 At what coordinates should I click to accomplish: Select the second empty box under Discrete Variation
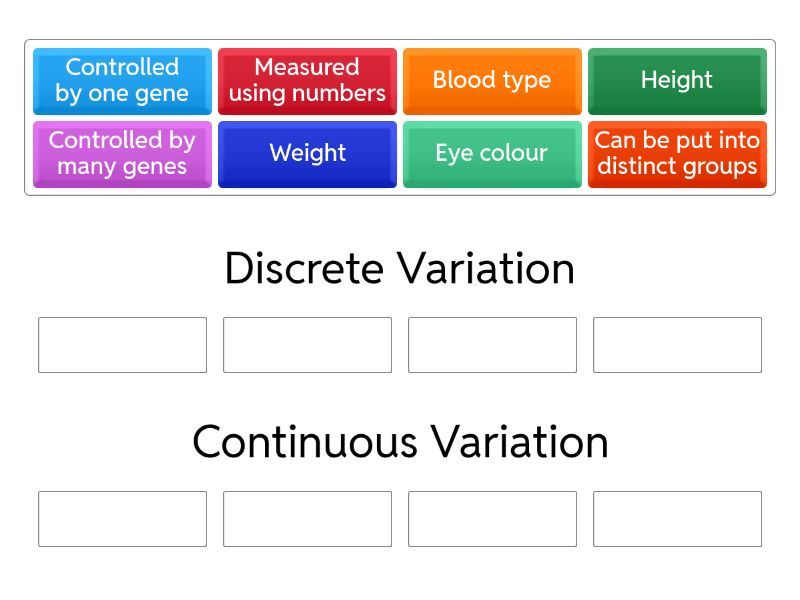pos(307,345)
